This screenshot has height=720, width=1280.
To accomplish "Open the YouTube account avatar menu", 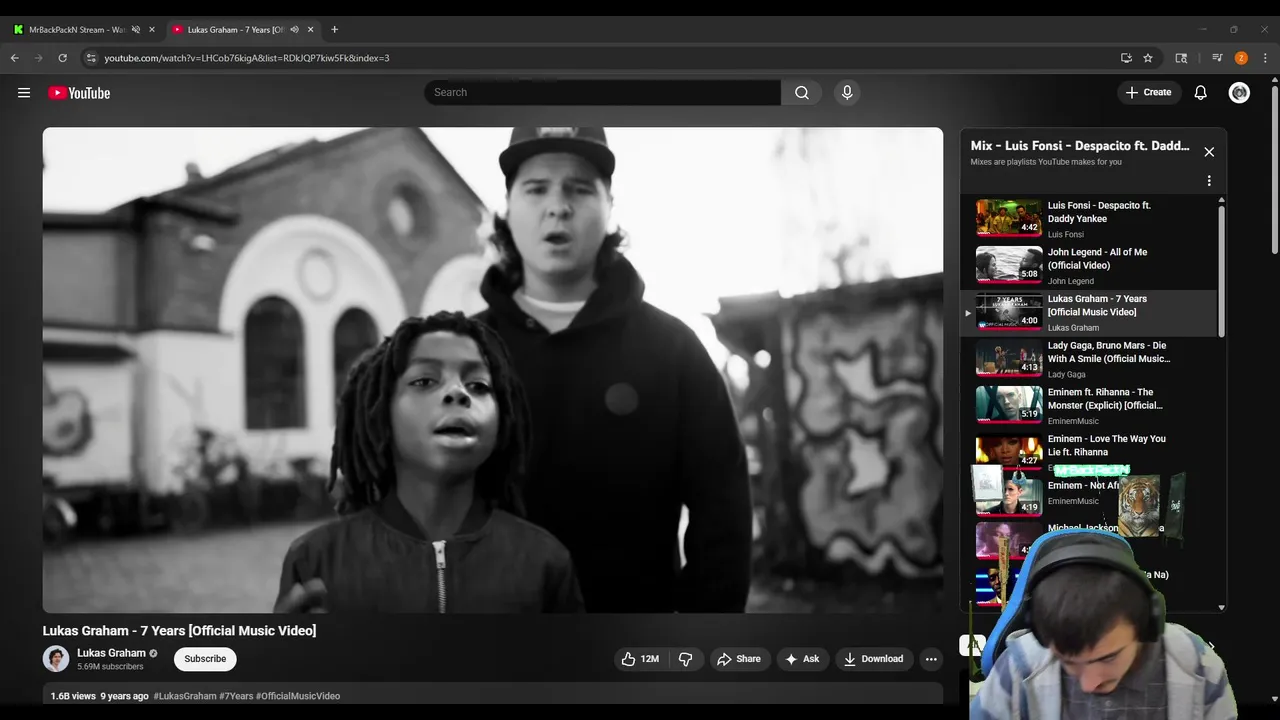I will pyautogui.click(x=1239, y=93).
